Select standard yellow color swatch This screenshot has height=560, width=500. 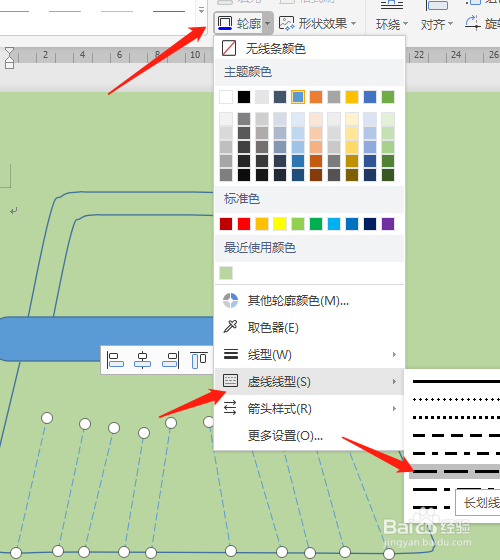[x=280, y=224]
